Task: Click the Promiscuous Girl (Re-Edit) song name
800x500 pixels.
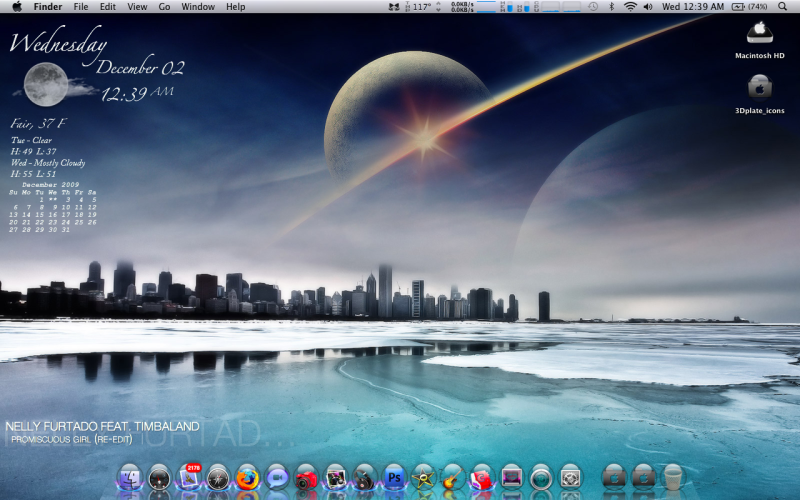Action: [x=72, y=439]
